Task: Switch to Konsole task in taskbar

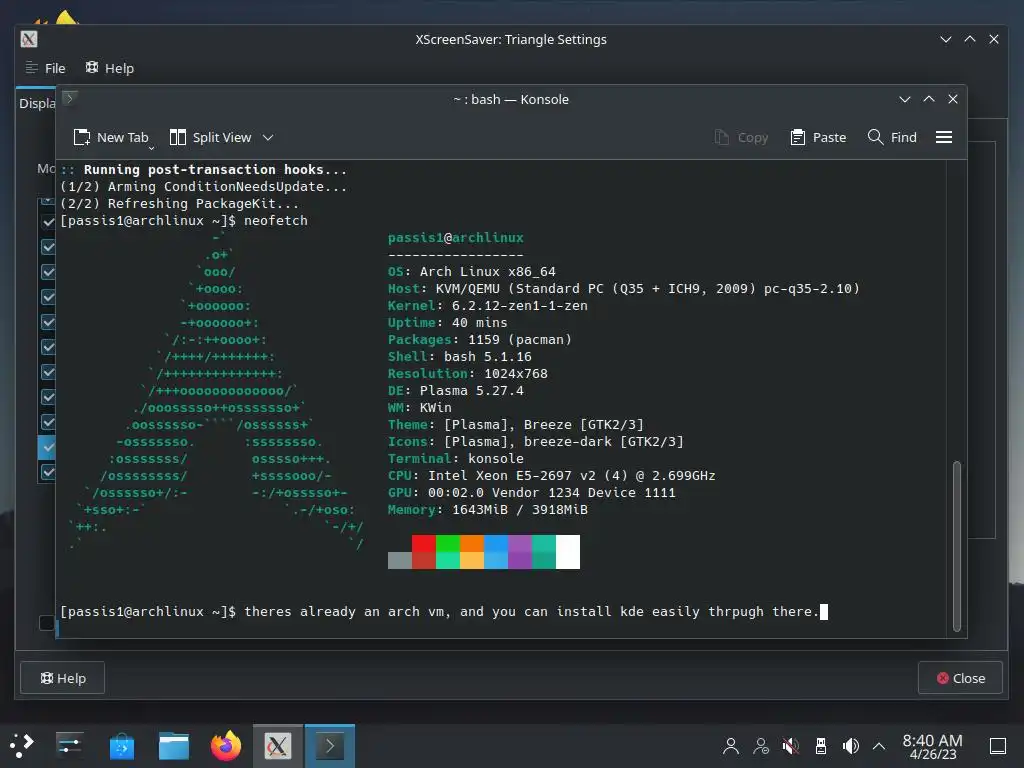Action: pos(330,745)
